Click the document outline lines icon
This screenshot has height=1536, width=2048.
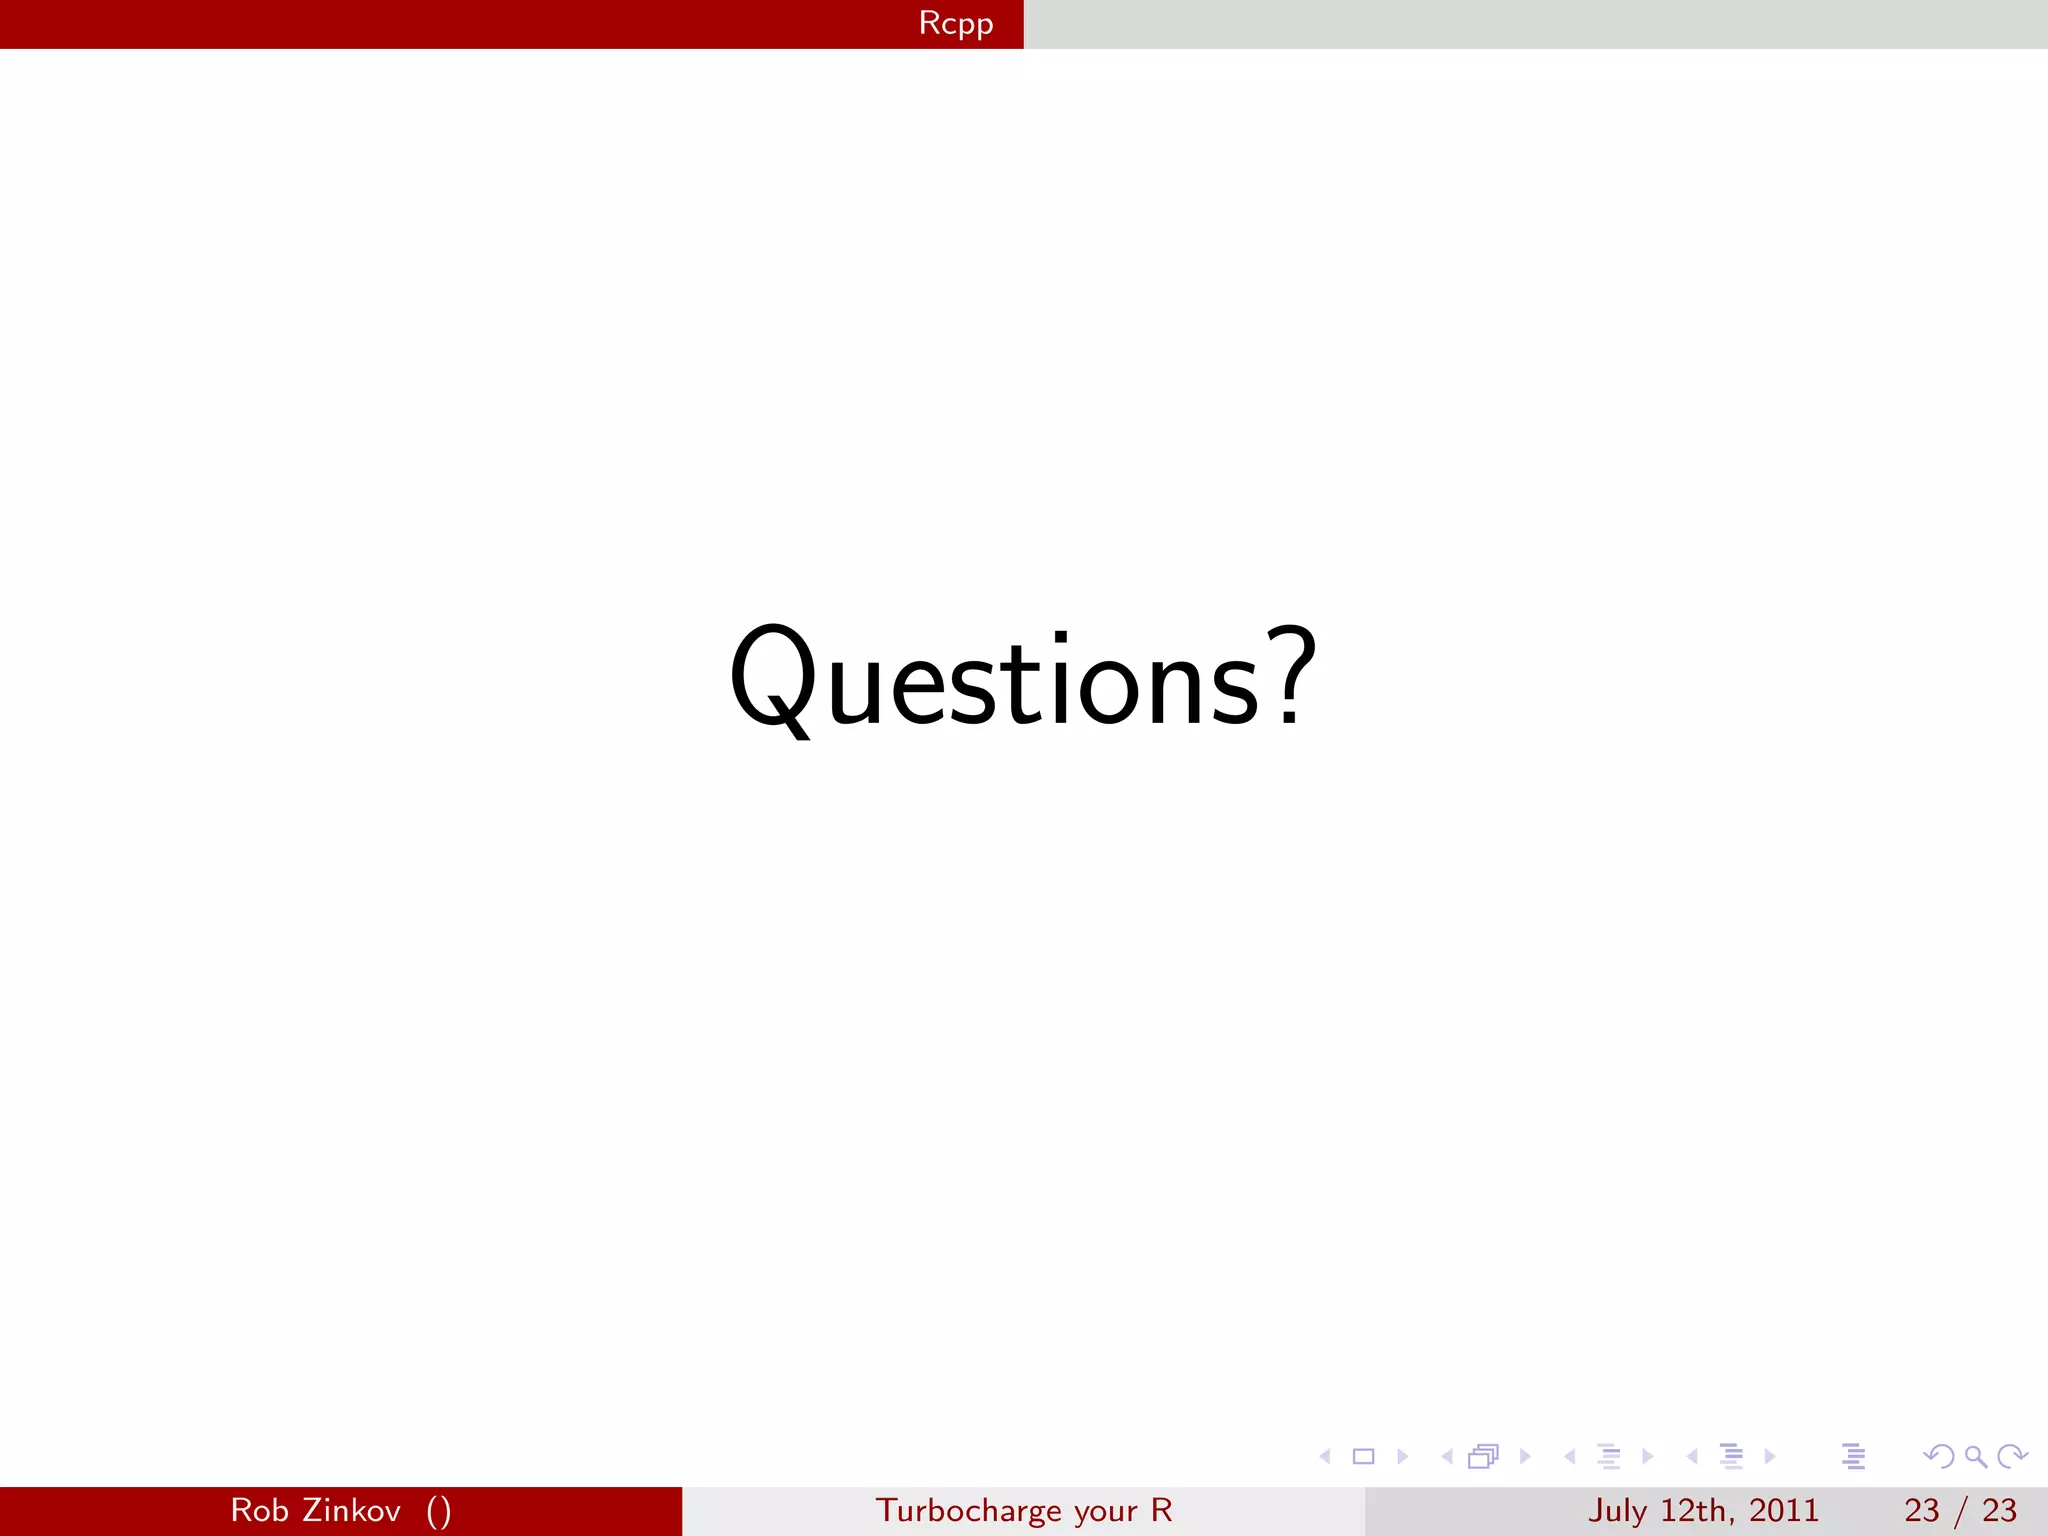(x=1853, y=1457)
